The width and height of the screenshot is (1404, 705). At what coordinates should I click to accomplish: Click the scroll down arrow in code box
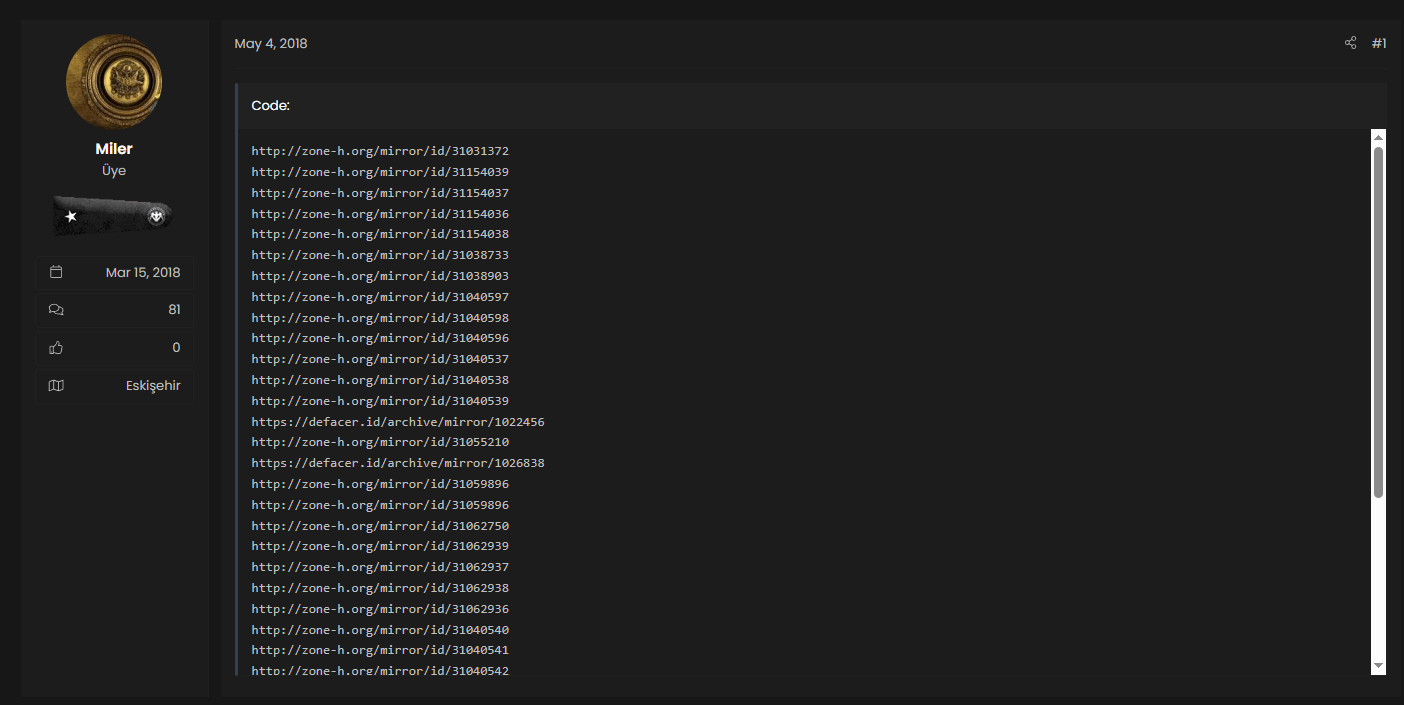coord(1378,665)
